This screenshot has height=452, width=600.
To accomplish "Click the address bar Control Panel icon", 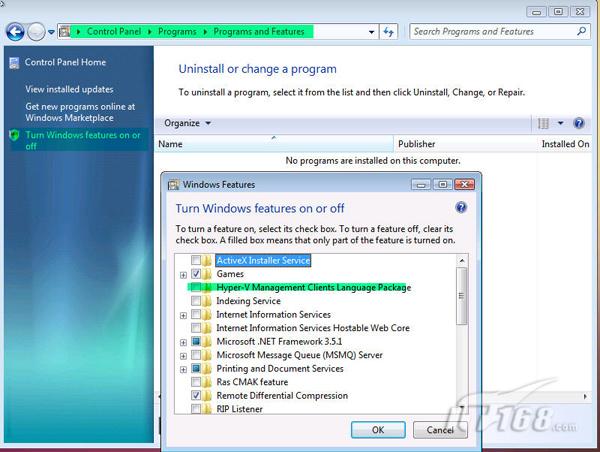I will (65, 32).
